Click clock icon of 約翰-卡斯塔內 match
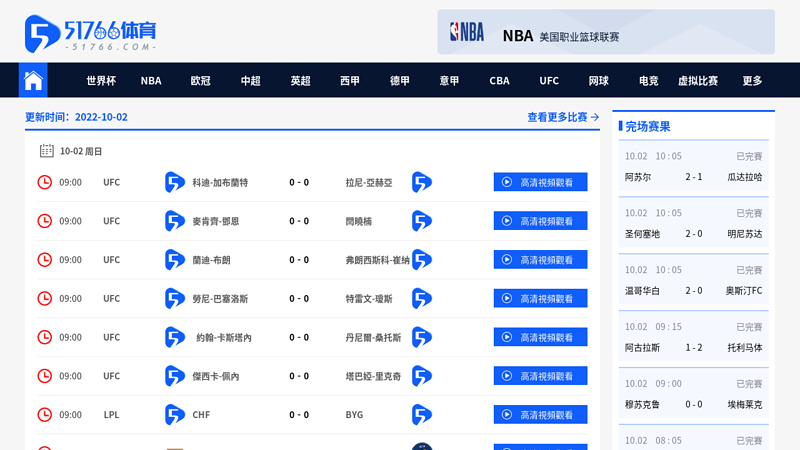This screenshot has width=800, height=450. (44, 337)
